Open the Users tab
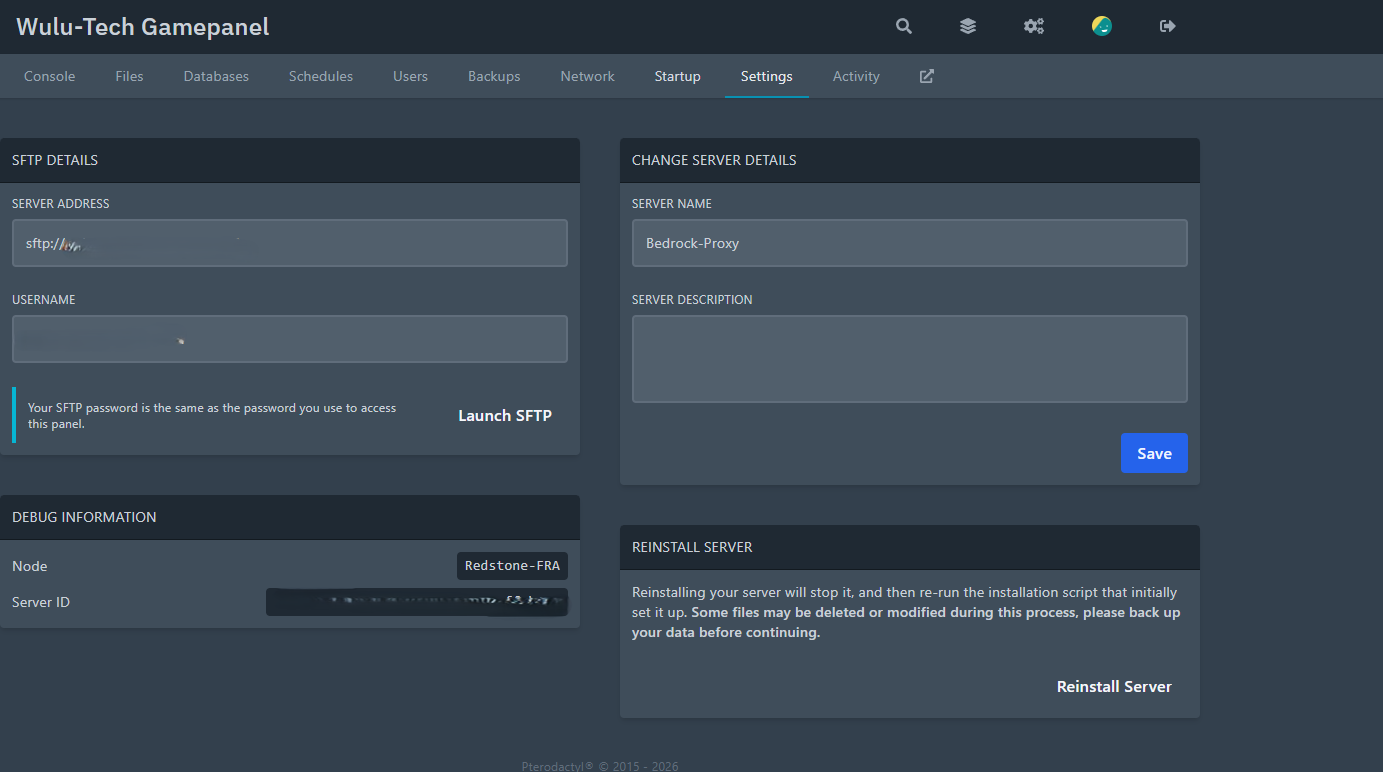 (410, 76)
